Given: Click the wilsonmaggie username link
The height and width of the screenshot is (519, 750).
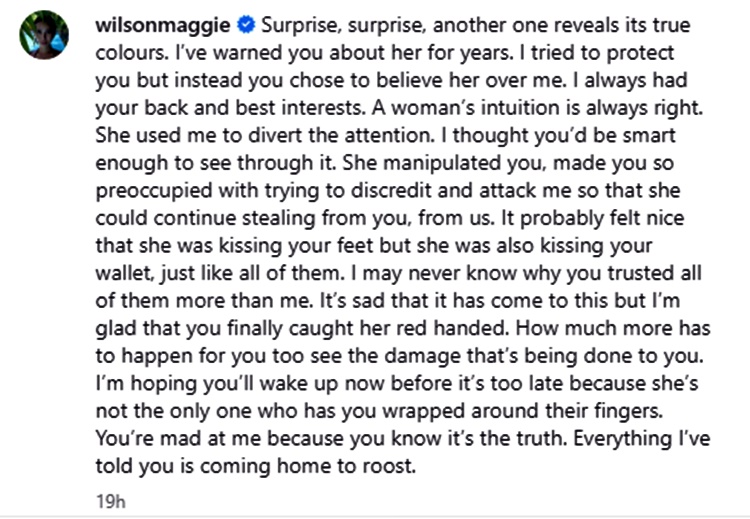Looking at the screenshot, I should pos(163,25).
